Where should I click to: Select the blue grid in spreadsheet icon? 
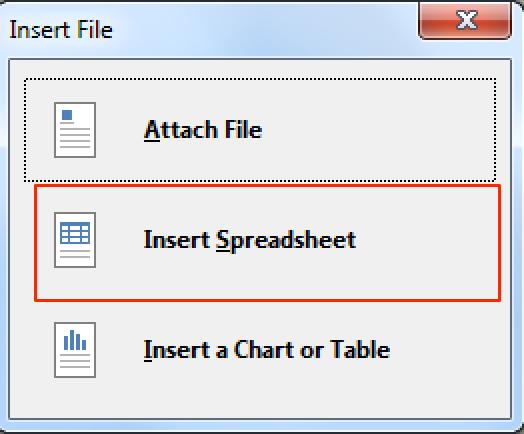75,233
